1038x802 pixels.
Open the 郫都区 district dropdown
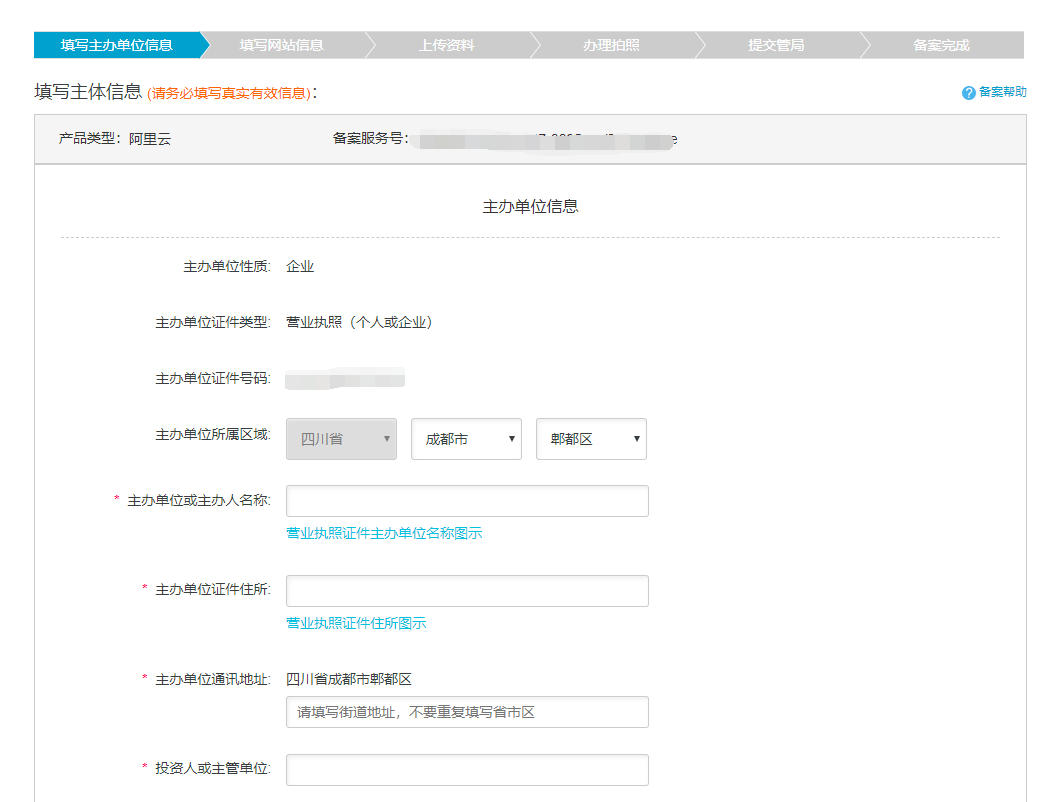point(591,438)
